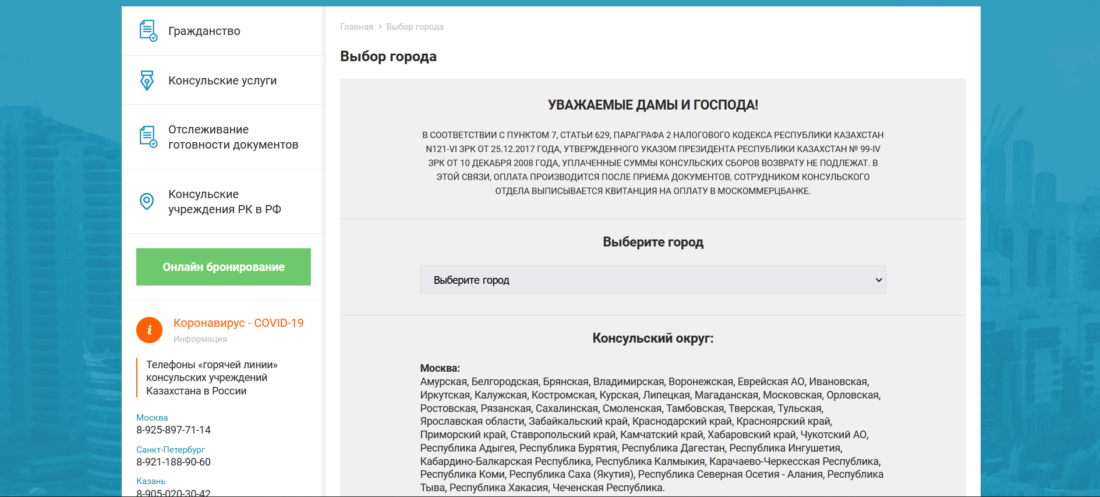Click the document tracking icon in sidebar

point(147,137)
